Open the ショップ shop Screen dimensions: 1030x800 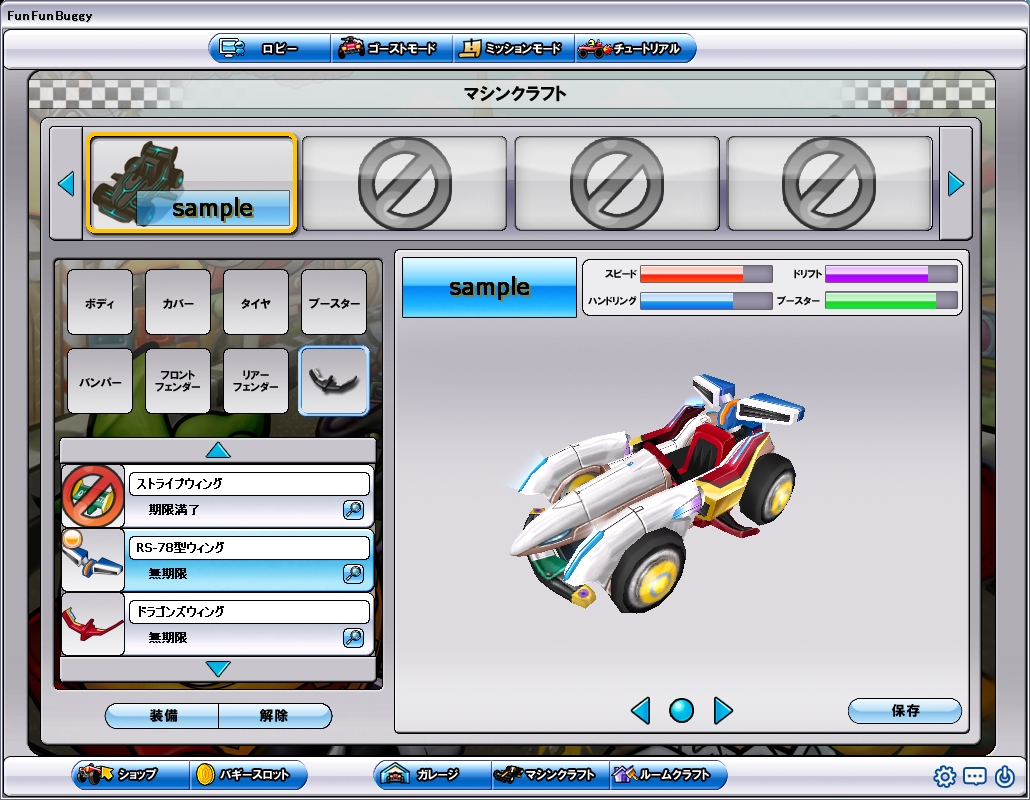(x=130, y=774)
